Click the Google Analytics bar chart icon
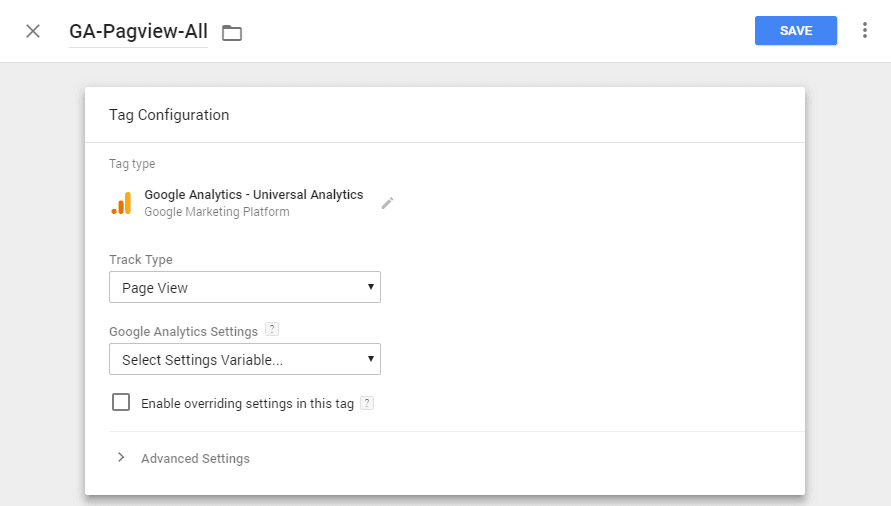Image resolution: width=891 pixels, height=506 pixels. (122, 204)
